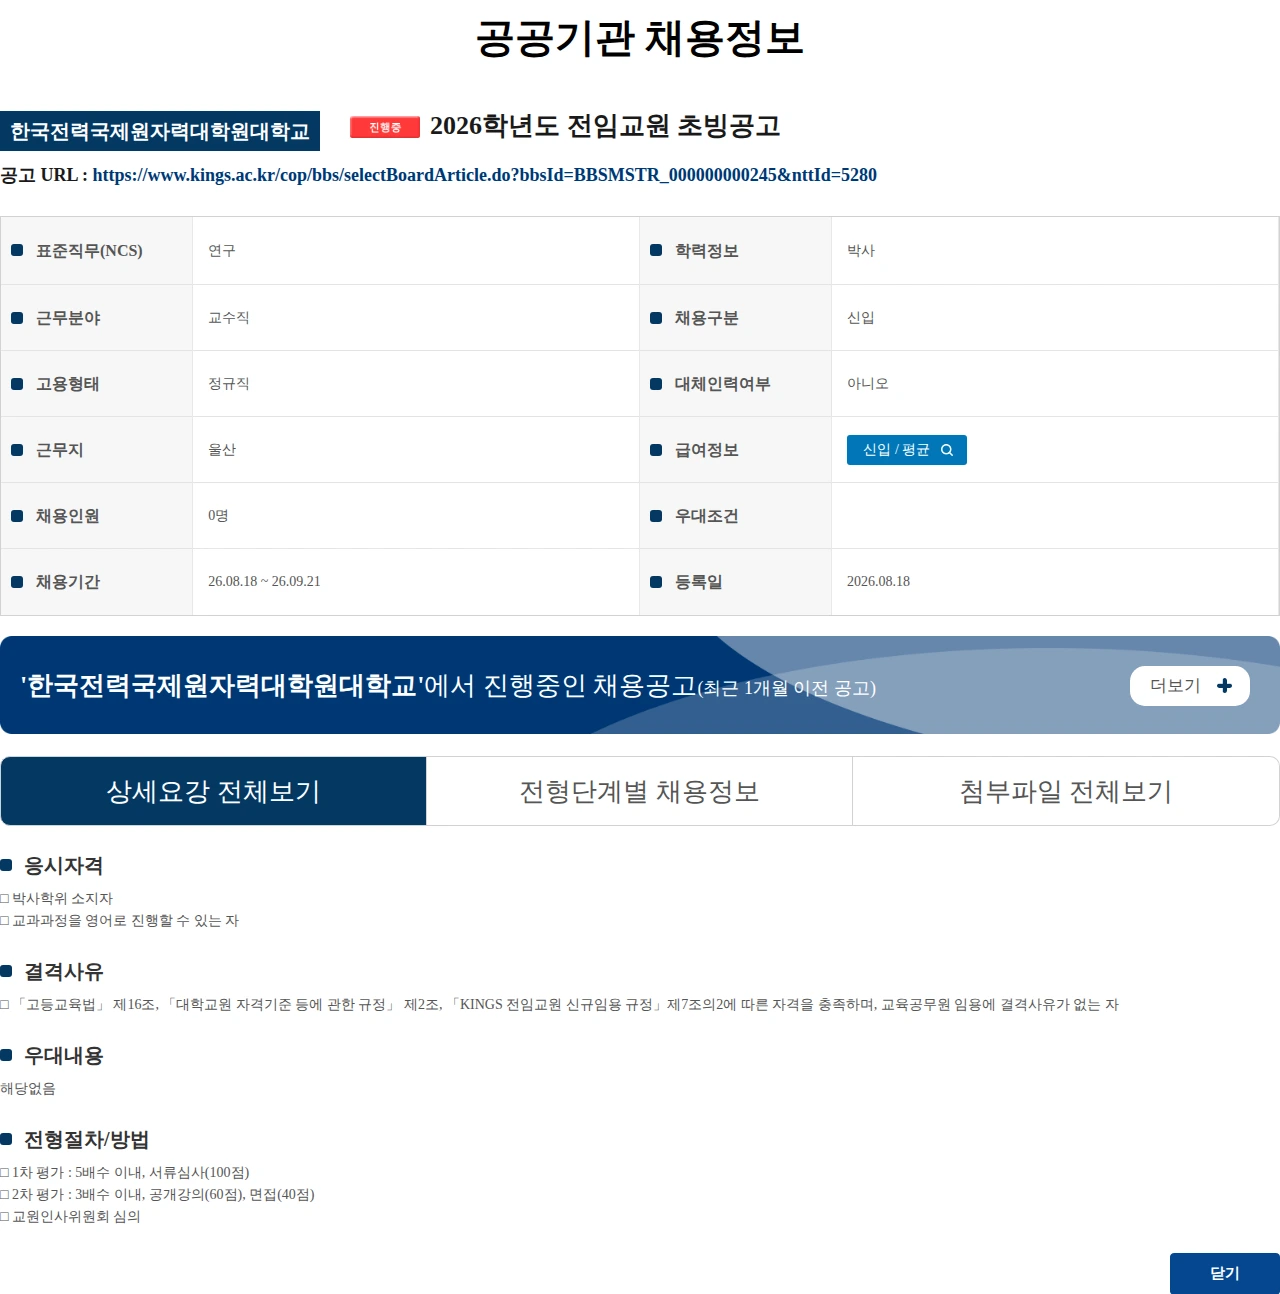The image size is (1280, 1294).
Task: Click the plus icon beside 더보기
Action: pos(1224,686)
